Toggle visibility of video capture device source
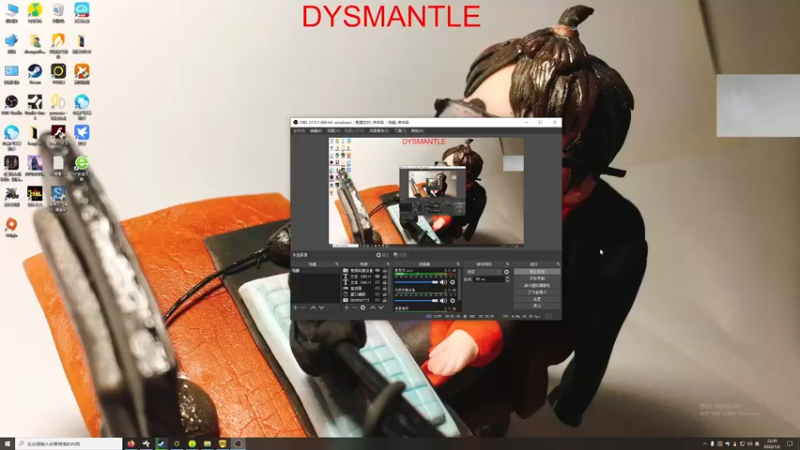Viewport: 800px width, 450px height. 378,270
